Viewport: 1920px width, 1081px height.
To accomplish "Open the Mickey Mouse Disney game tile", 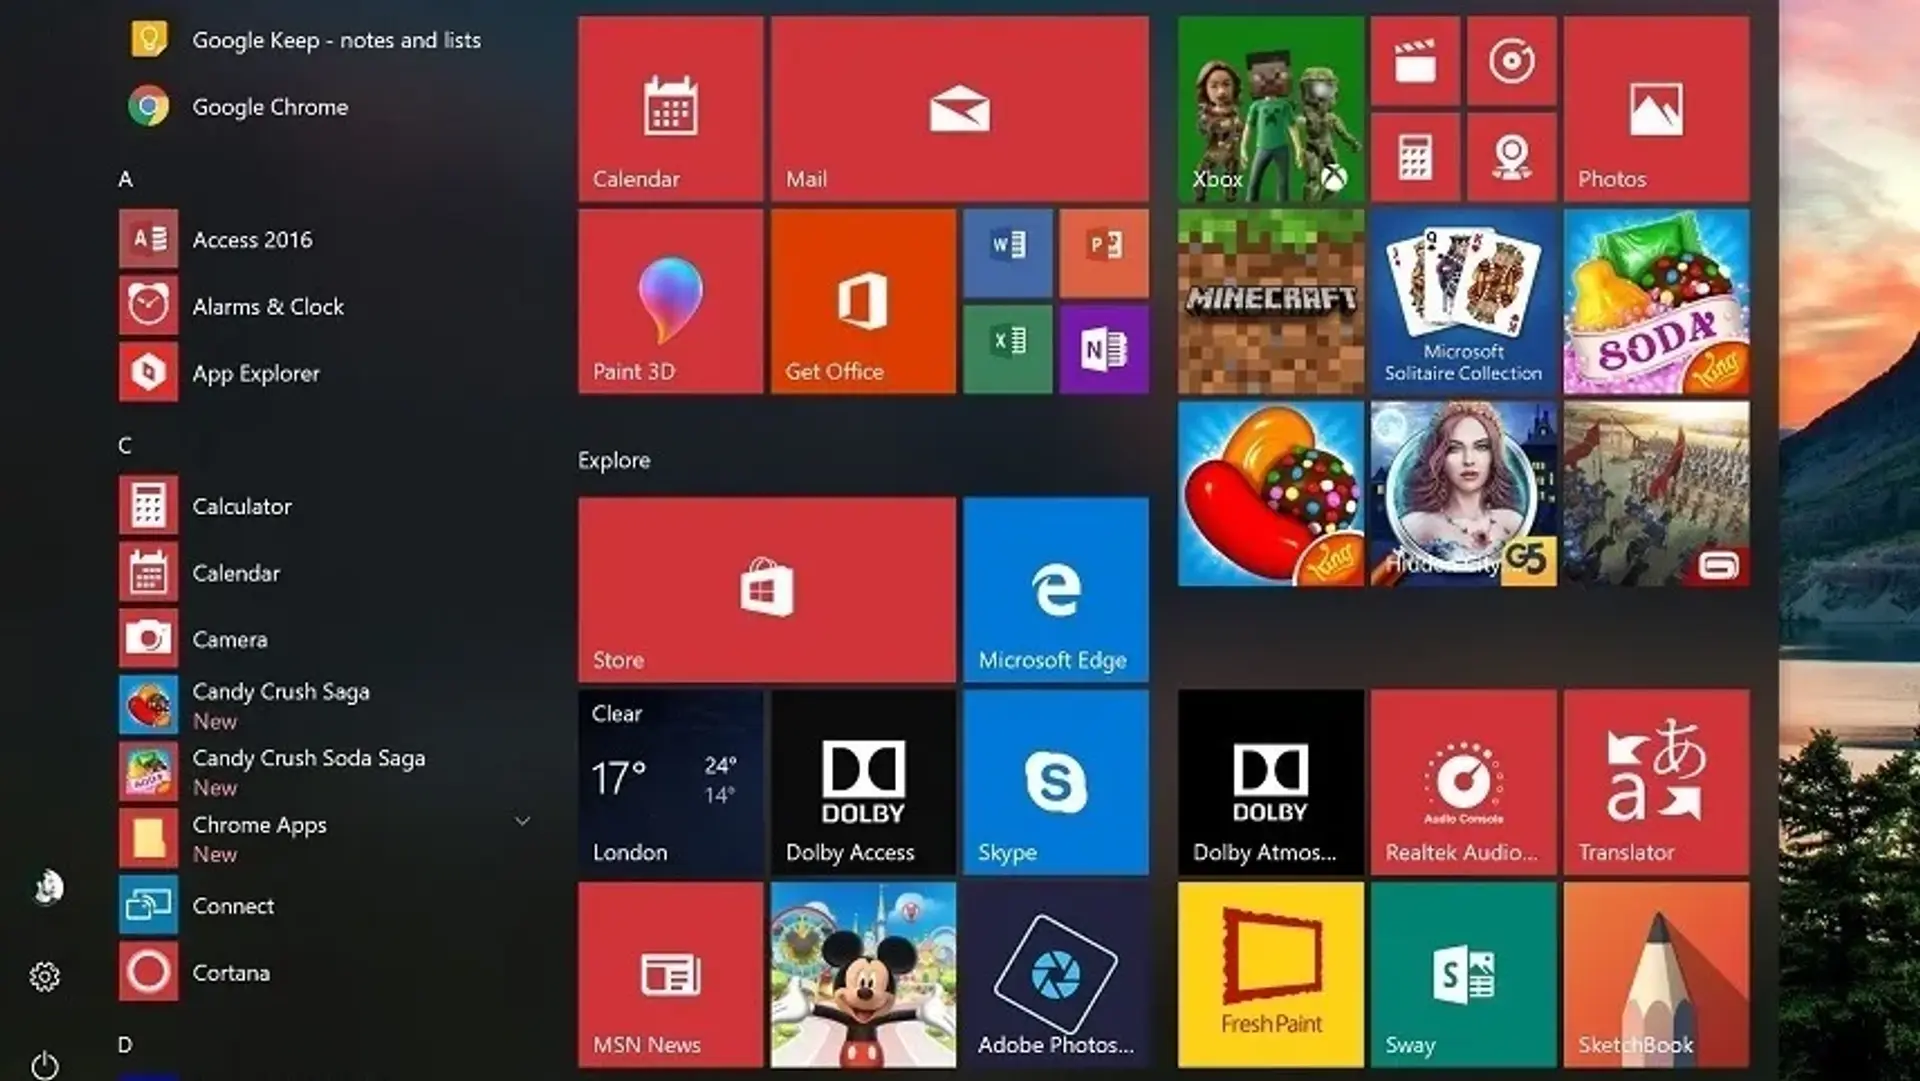I will (x=863, y=974).
